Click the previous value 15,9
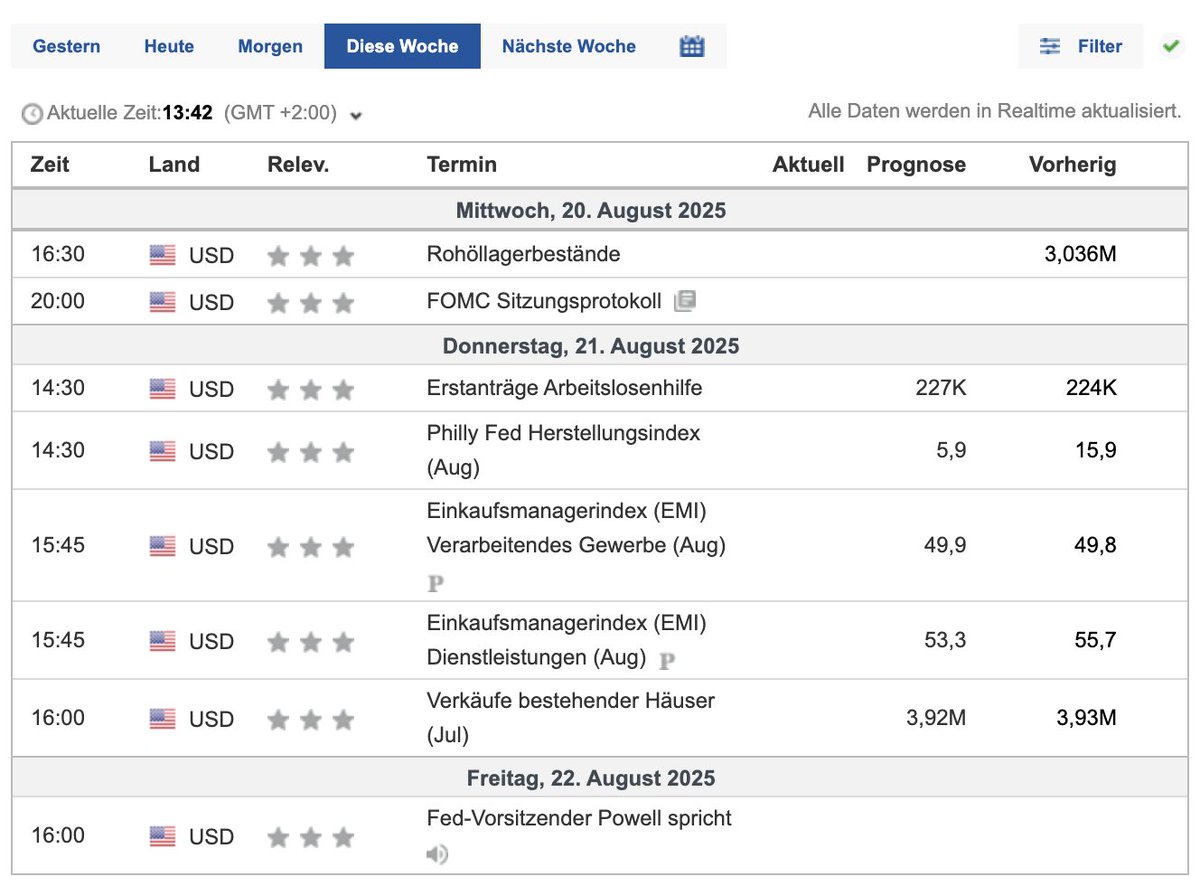Viewport: 1200px width, 886px height. [1096, 450]
